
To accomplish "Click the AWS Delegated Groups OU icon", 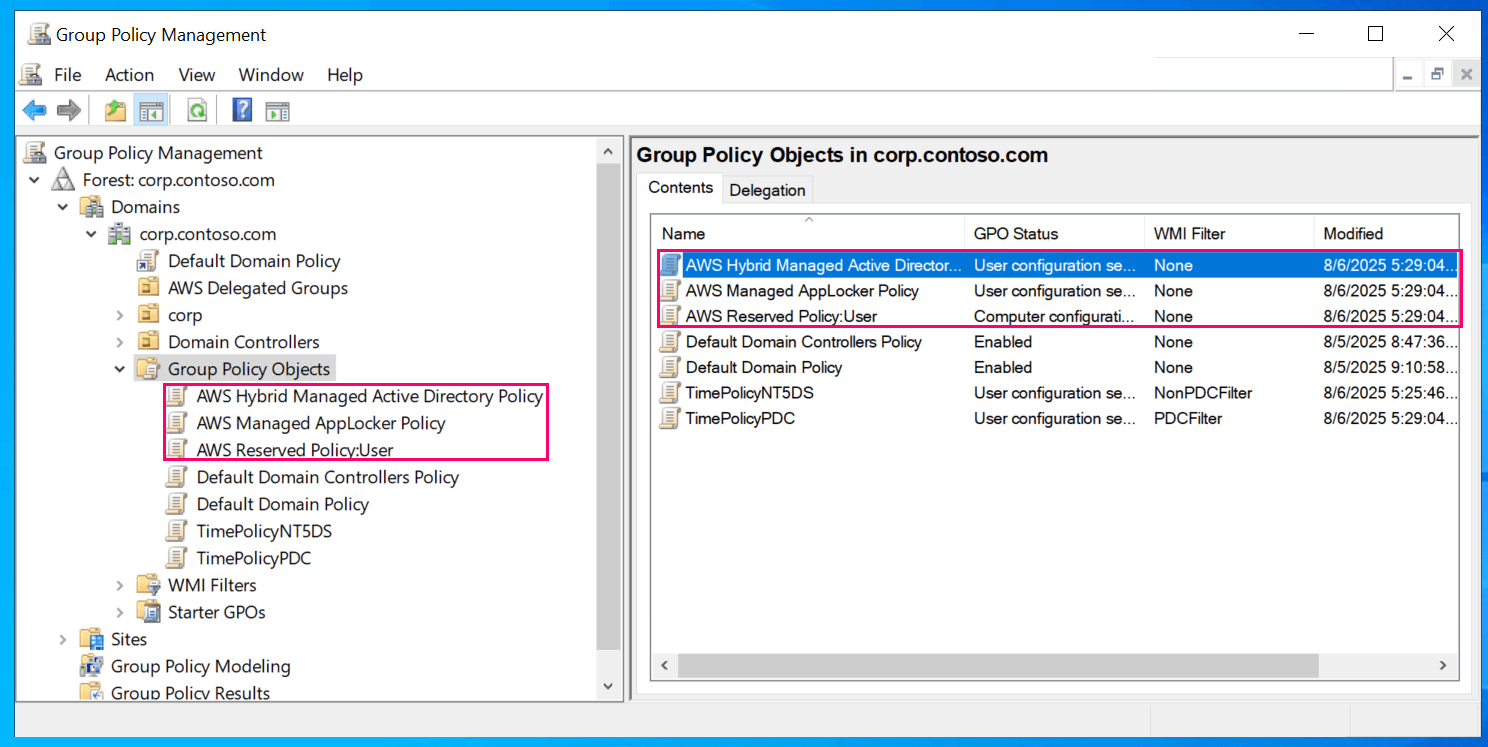I will [x=148, y=288].
